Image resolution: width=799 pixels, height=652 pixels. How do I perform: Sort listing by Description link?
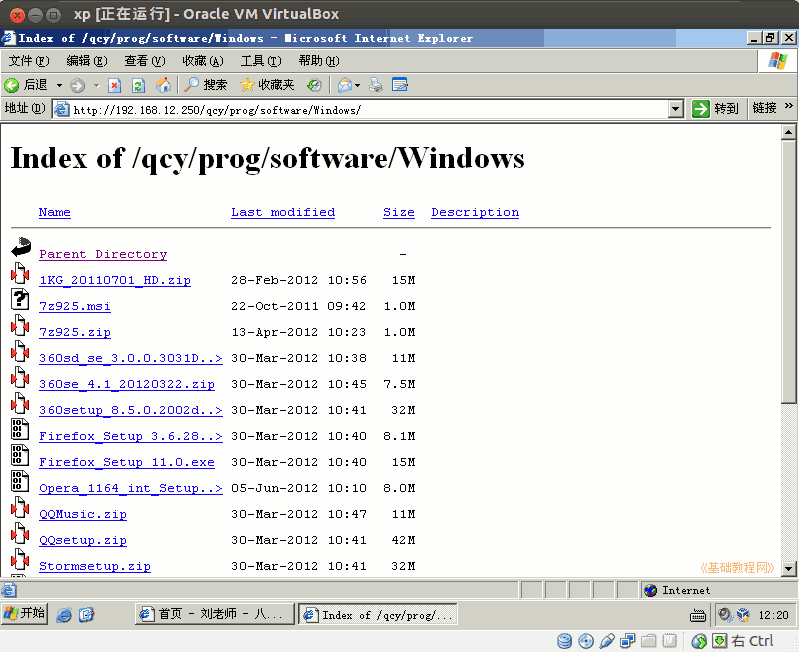coord(475,212)
